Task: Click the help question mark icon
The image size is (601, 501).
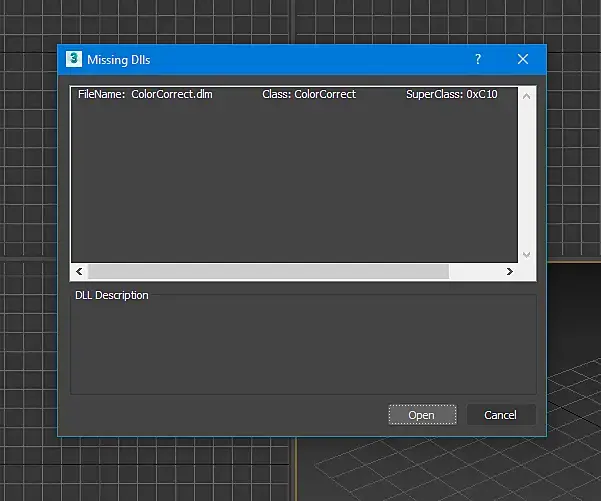Action: point(478,59)
